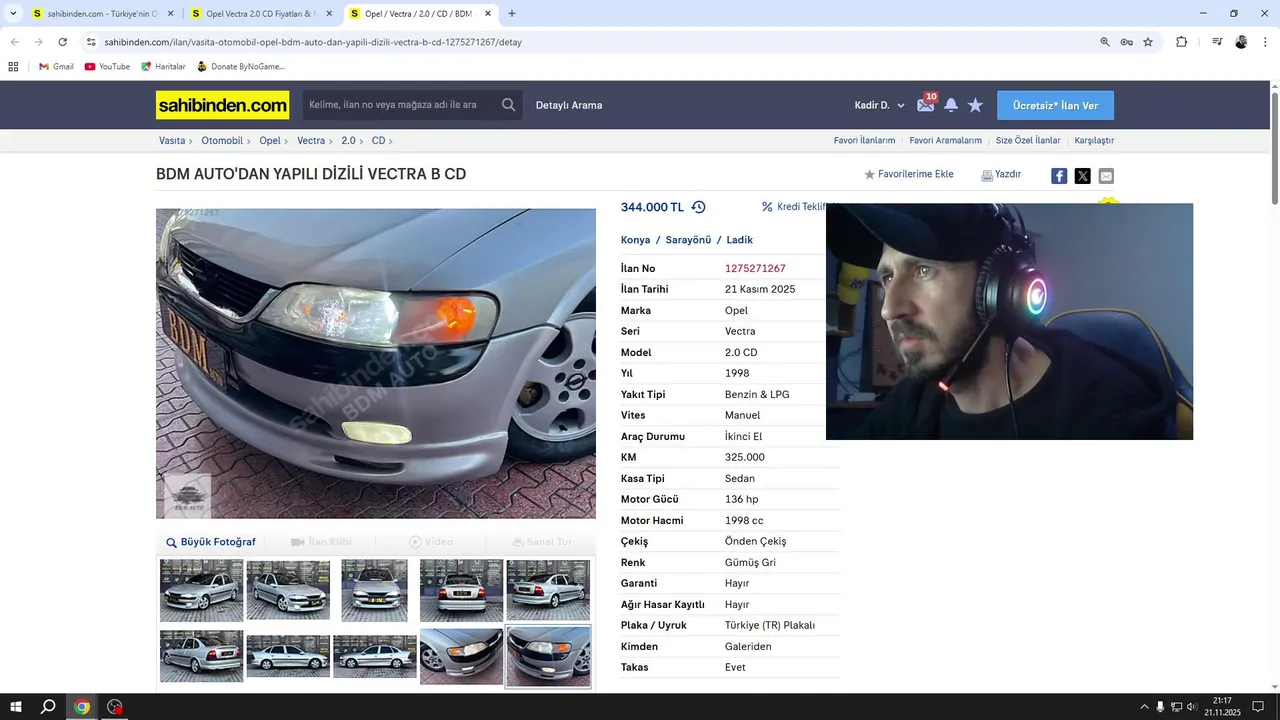1280x720 pixels.
Task: Open Detaylı Arama link
Action: point(569,105)
